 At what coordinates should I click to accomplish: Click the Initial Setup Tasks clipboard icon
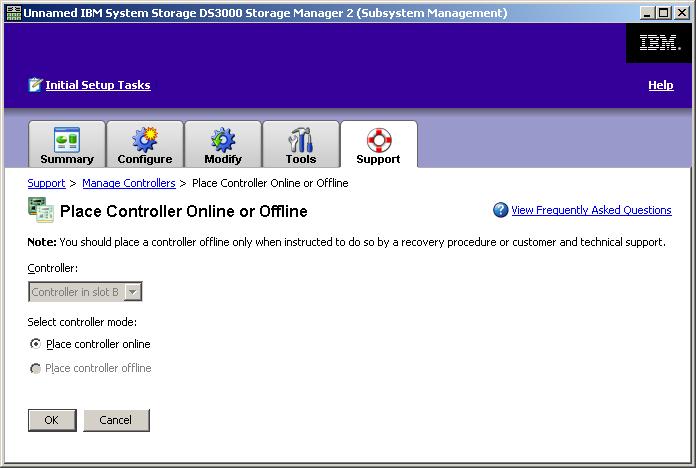click(35, 85)
